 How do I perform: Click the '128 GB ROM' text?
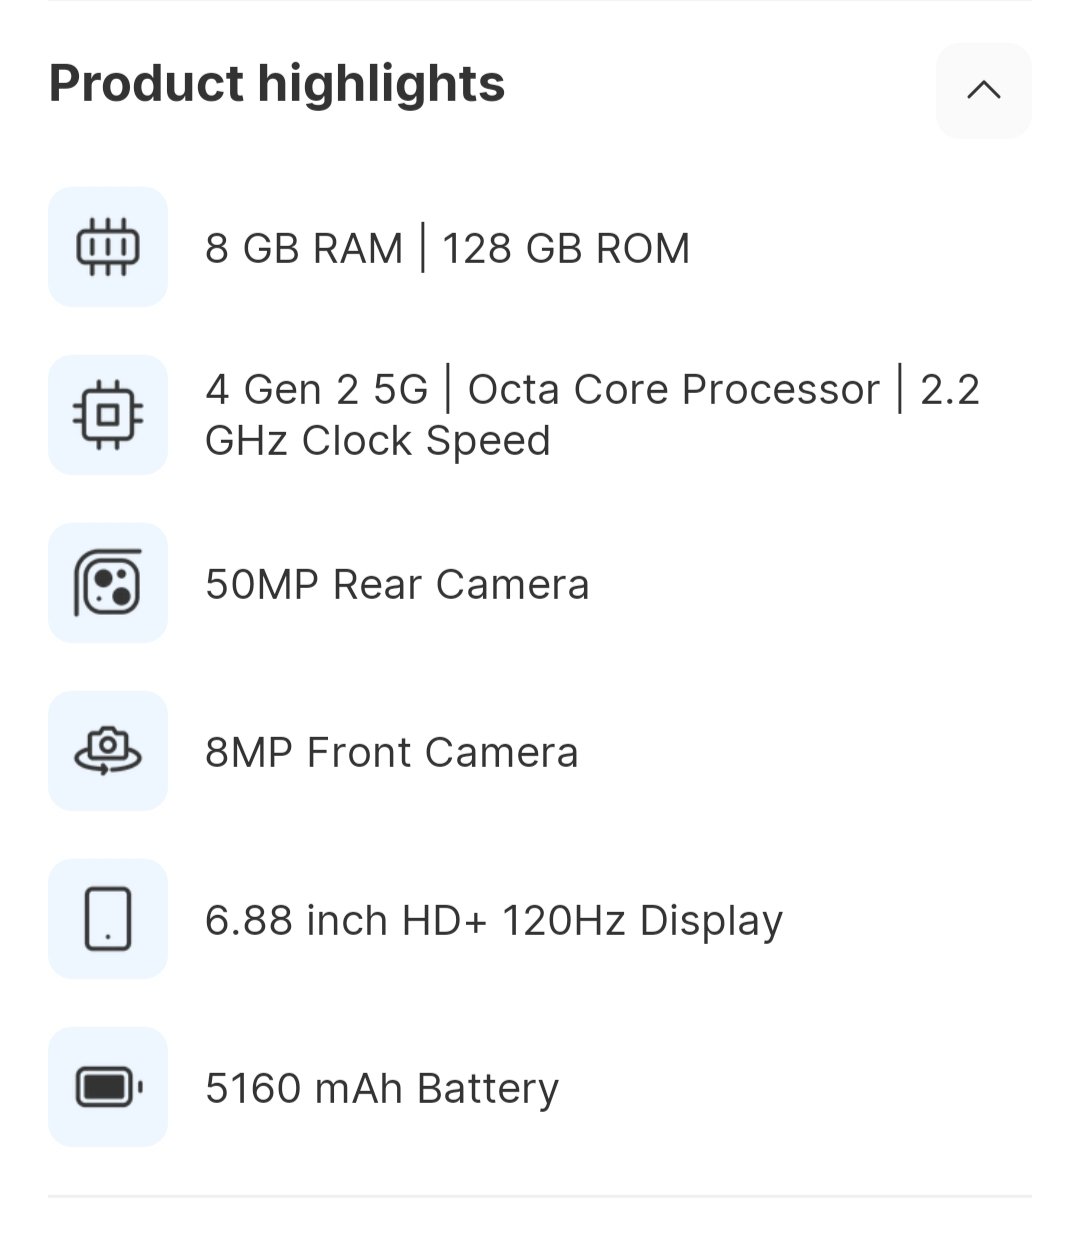click(566, 248)
